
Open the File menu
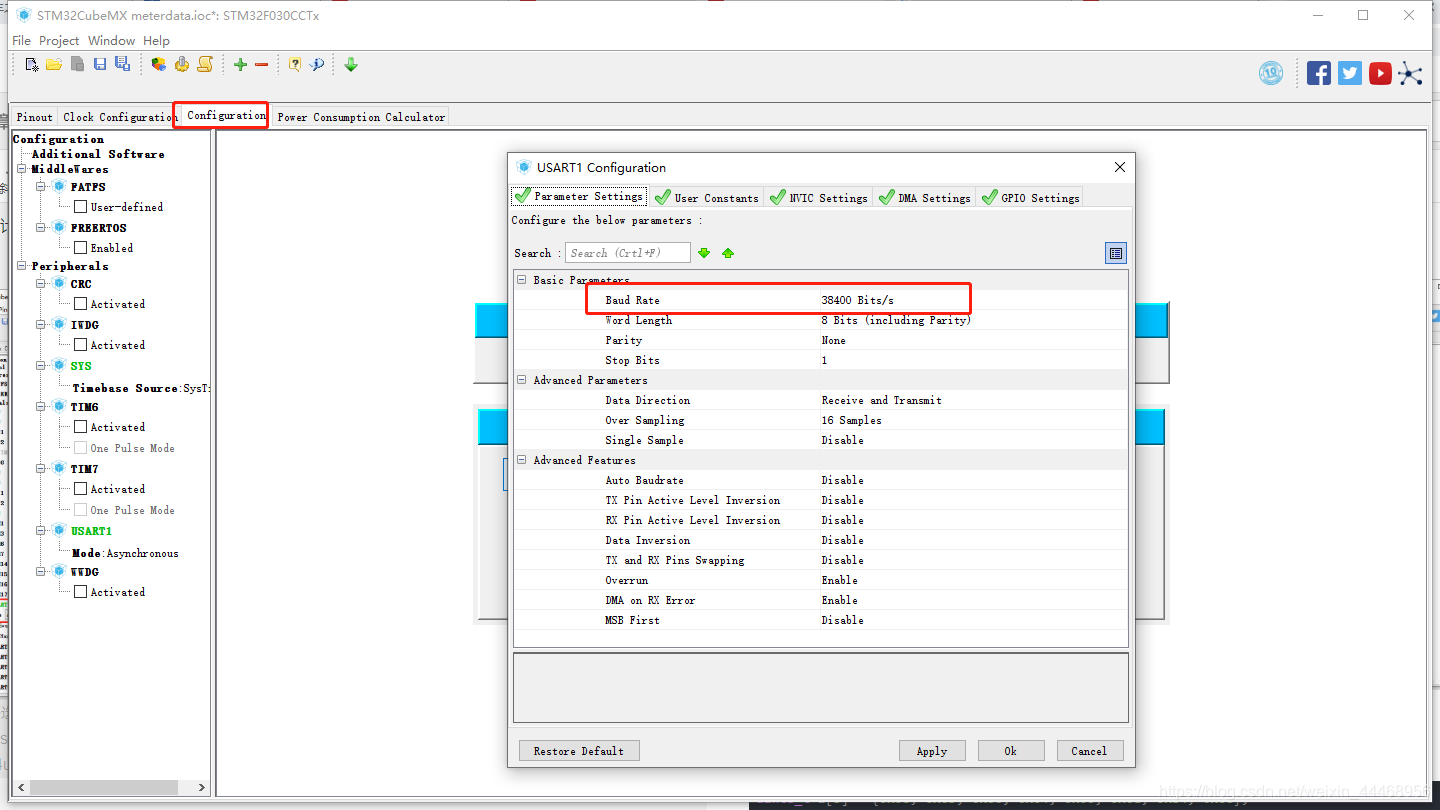[x=21, y=41]
